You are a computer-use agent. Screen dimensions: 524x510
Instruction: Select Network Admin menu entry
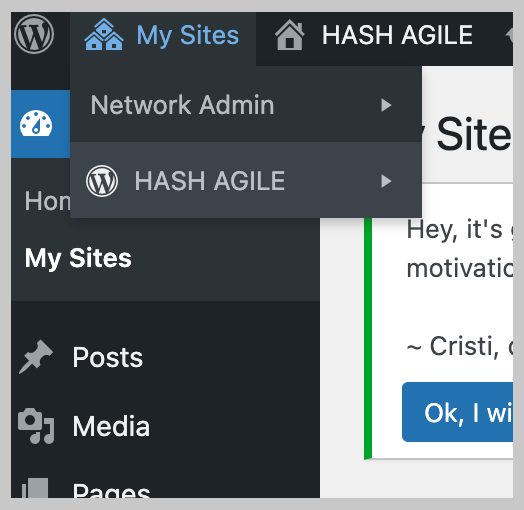tap(246, 105)
